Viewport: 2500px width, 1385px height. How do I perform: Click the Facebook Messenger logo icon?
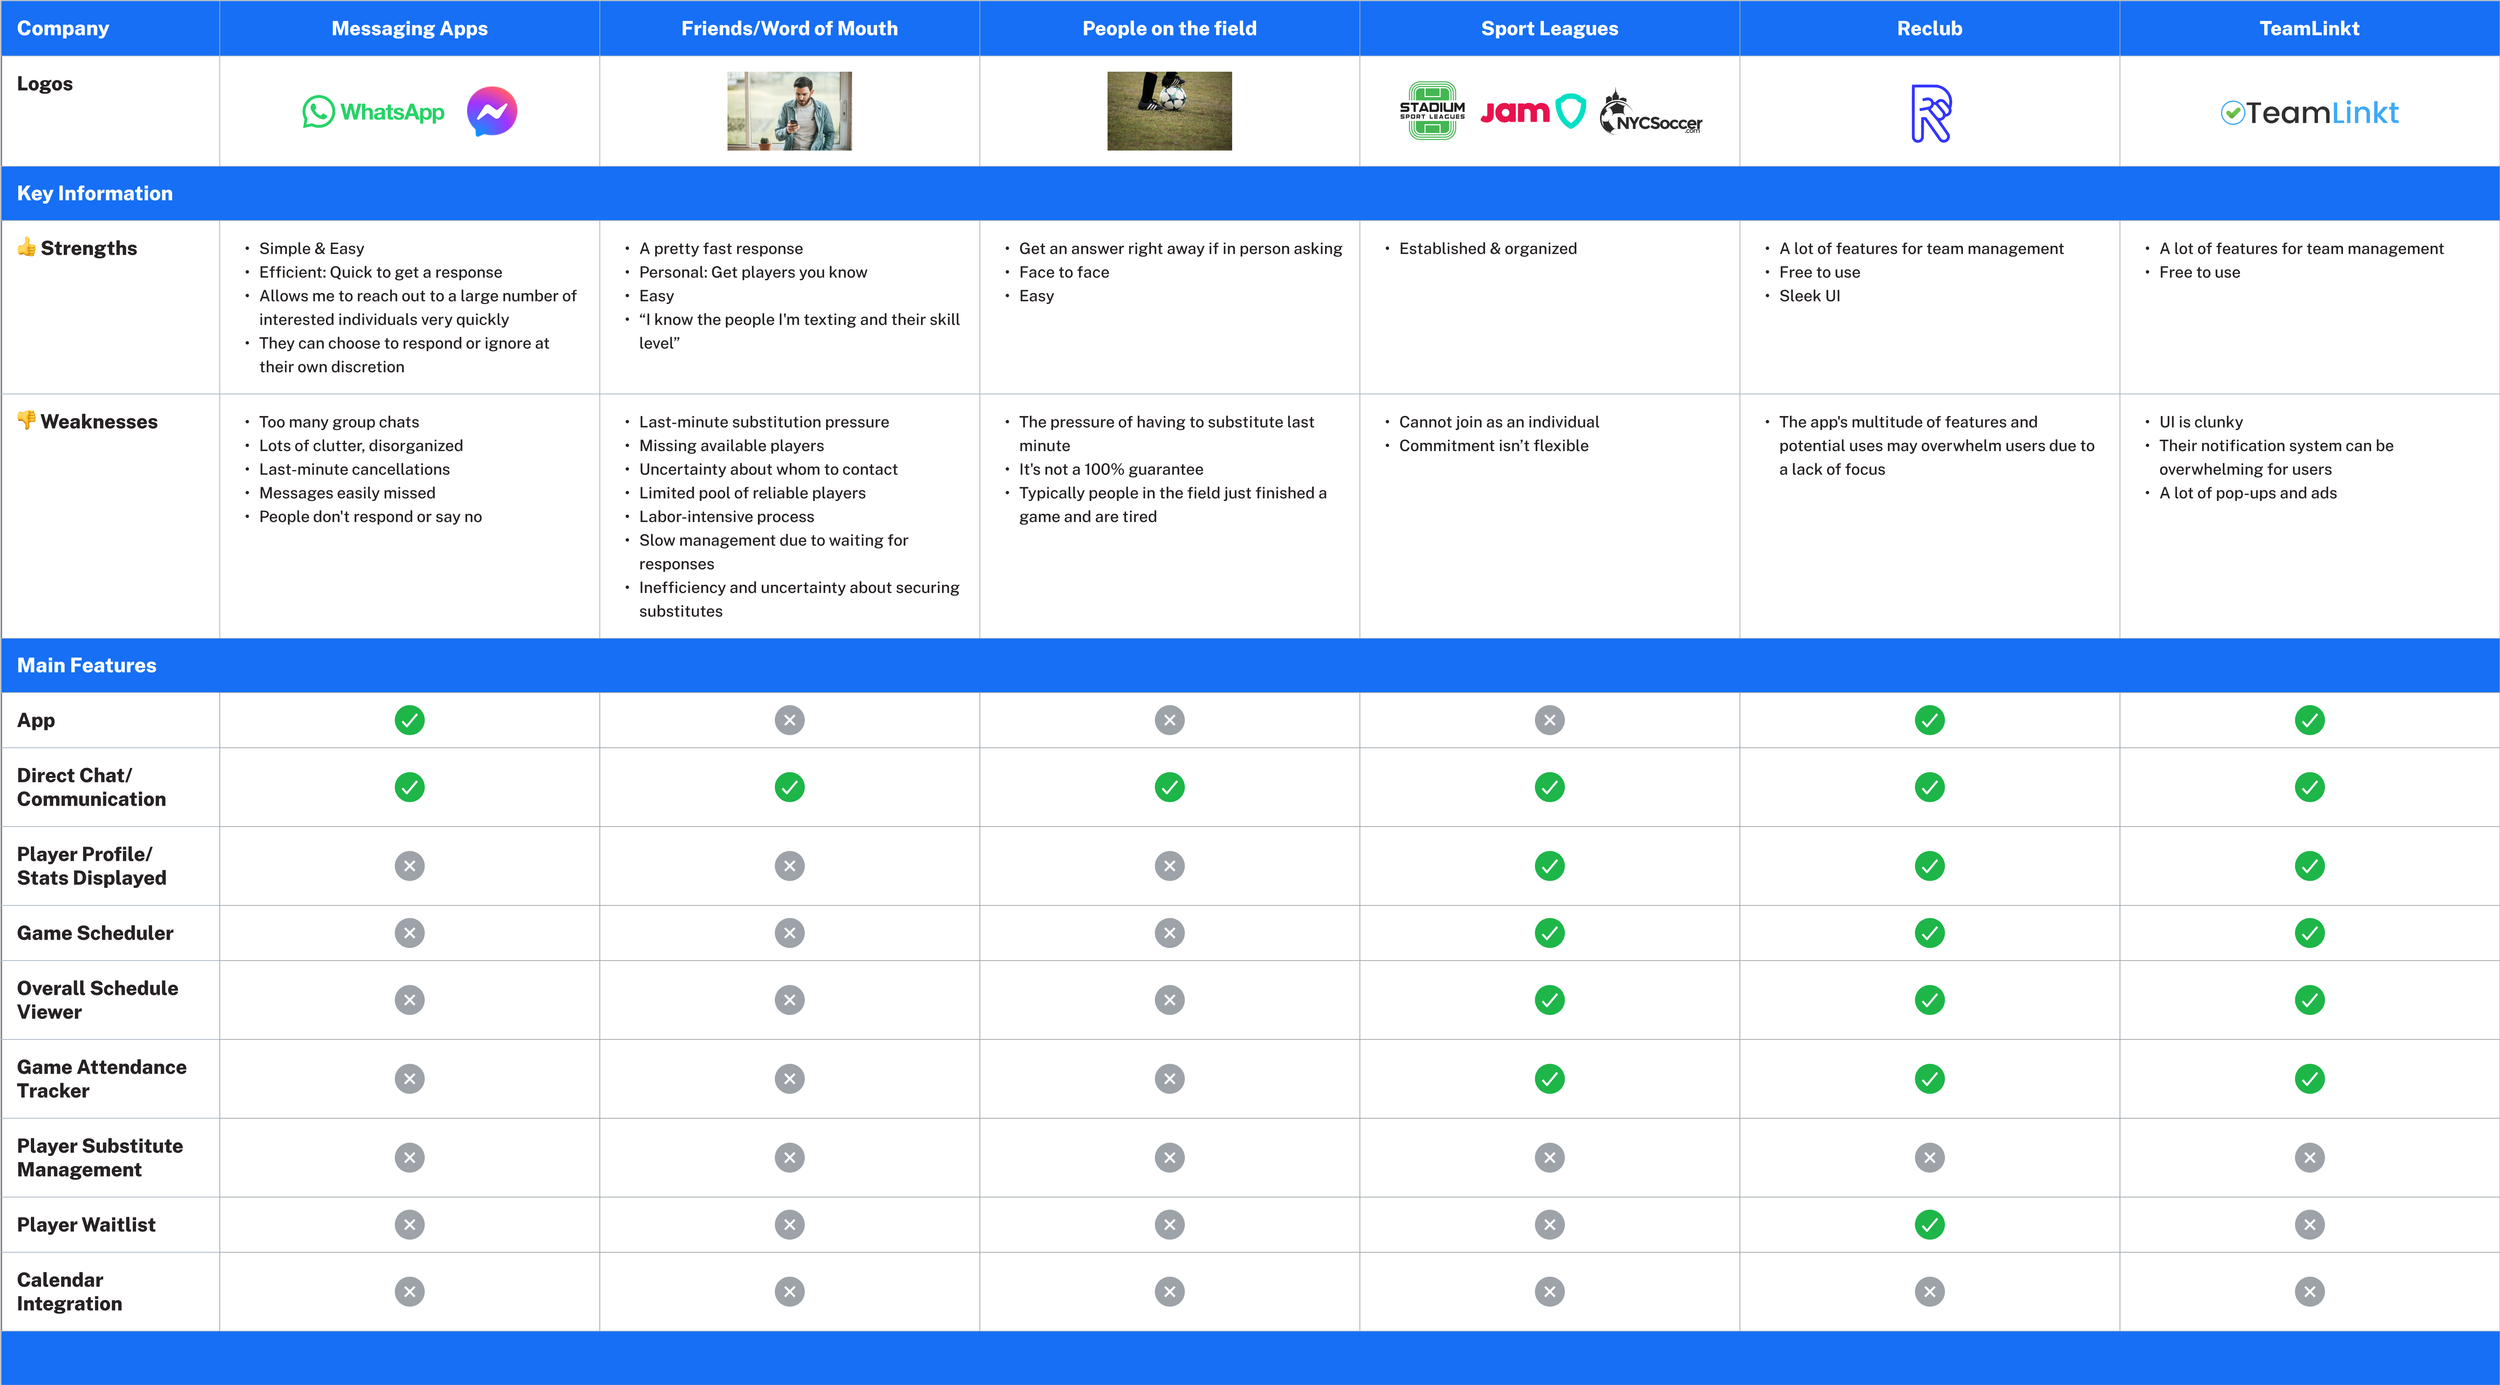tap(491, 112)
